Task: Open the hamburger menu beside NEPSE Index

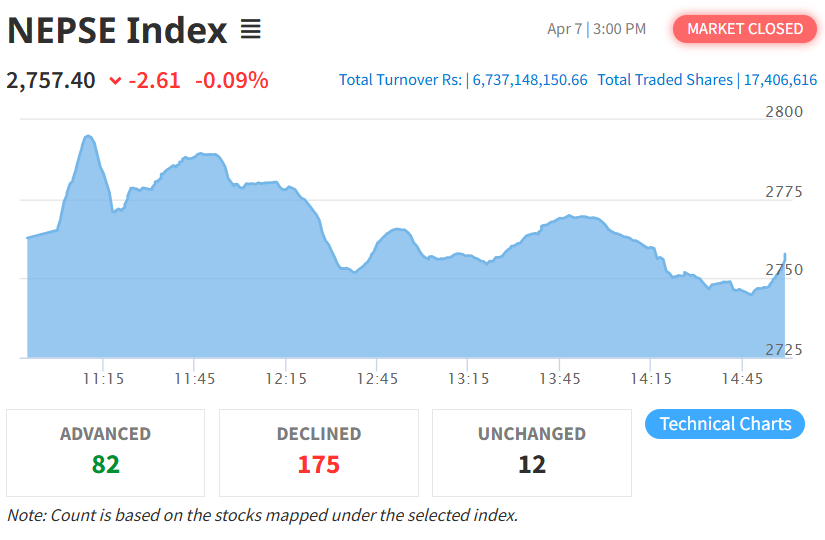Action: (x=250, y=30)
